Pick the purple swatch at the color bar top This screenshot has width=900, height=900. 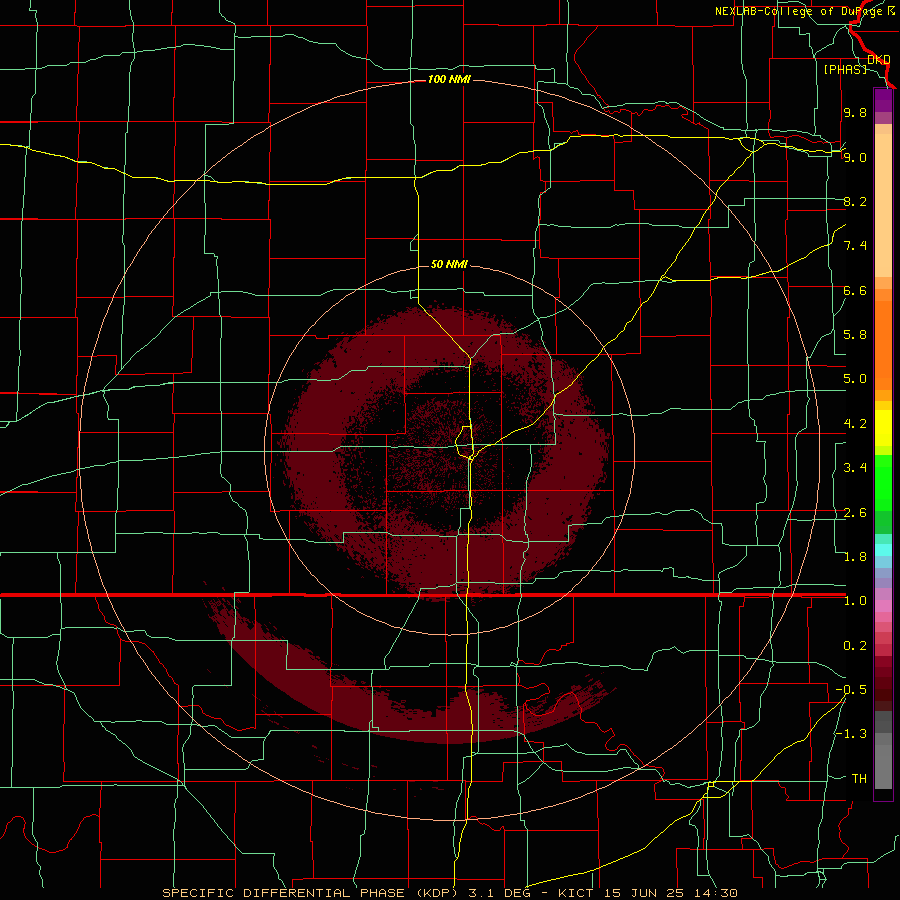pos(883,100)
